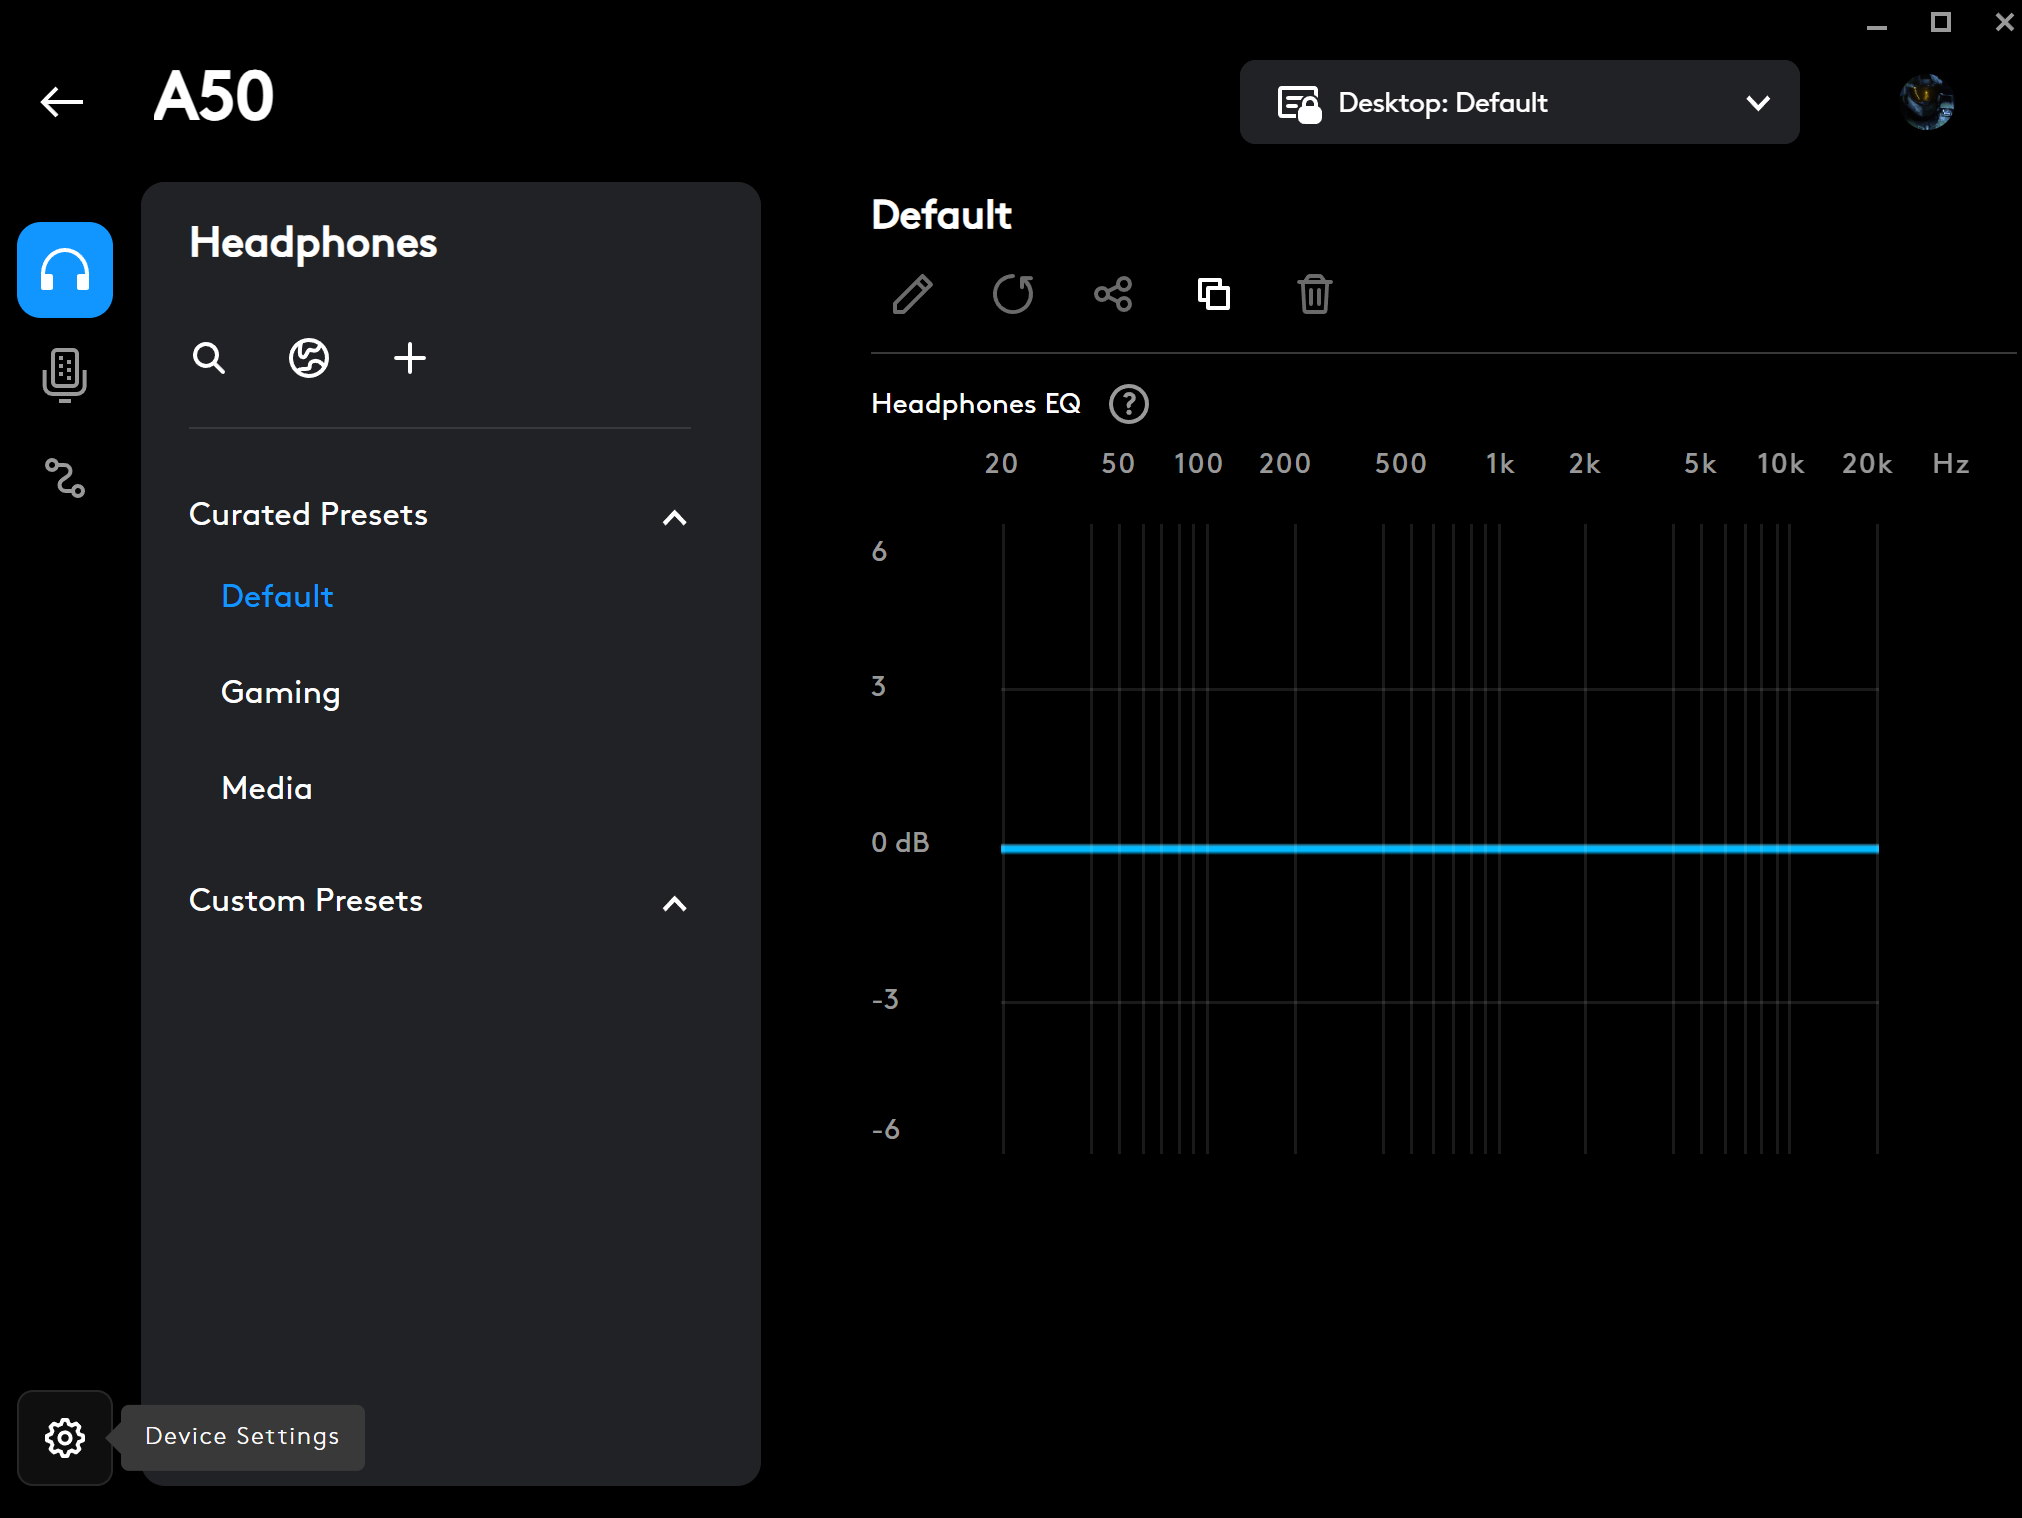
Task: Click the 500 frequency label
Action: click(1400, 464)
